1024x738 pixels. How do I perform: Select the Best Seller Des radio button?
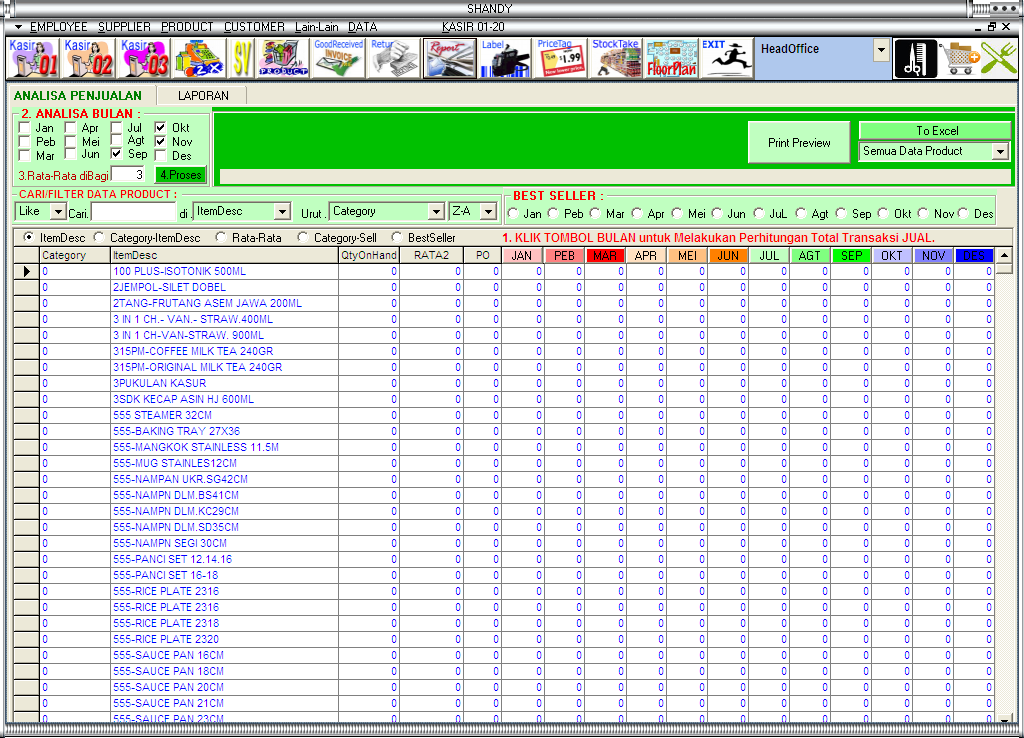963,213
